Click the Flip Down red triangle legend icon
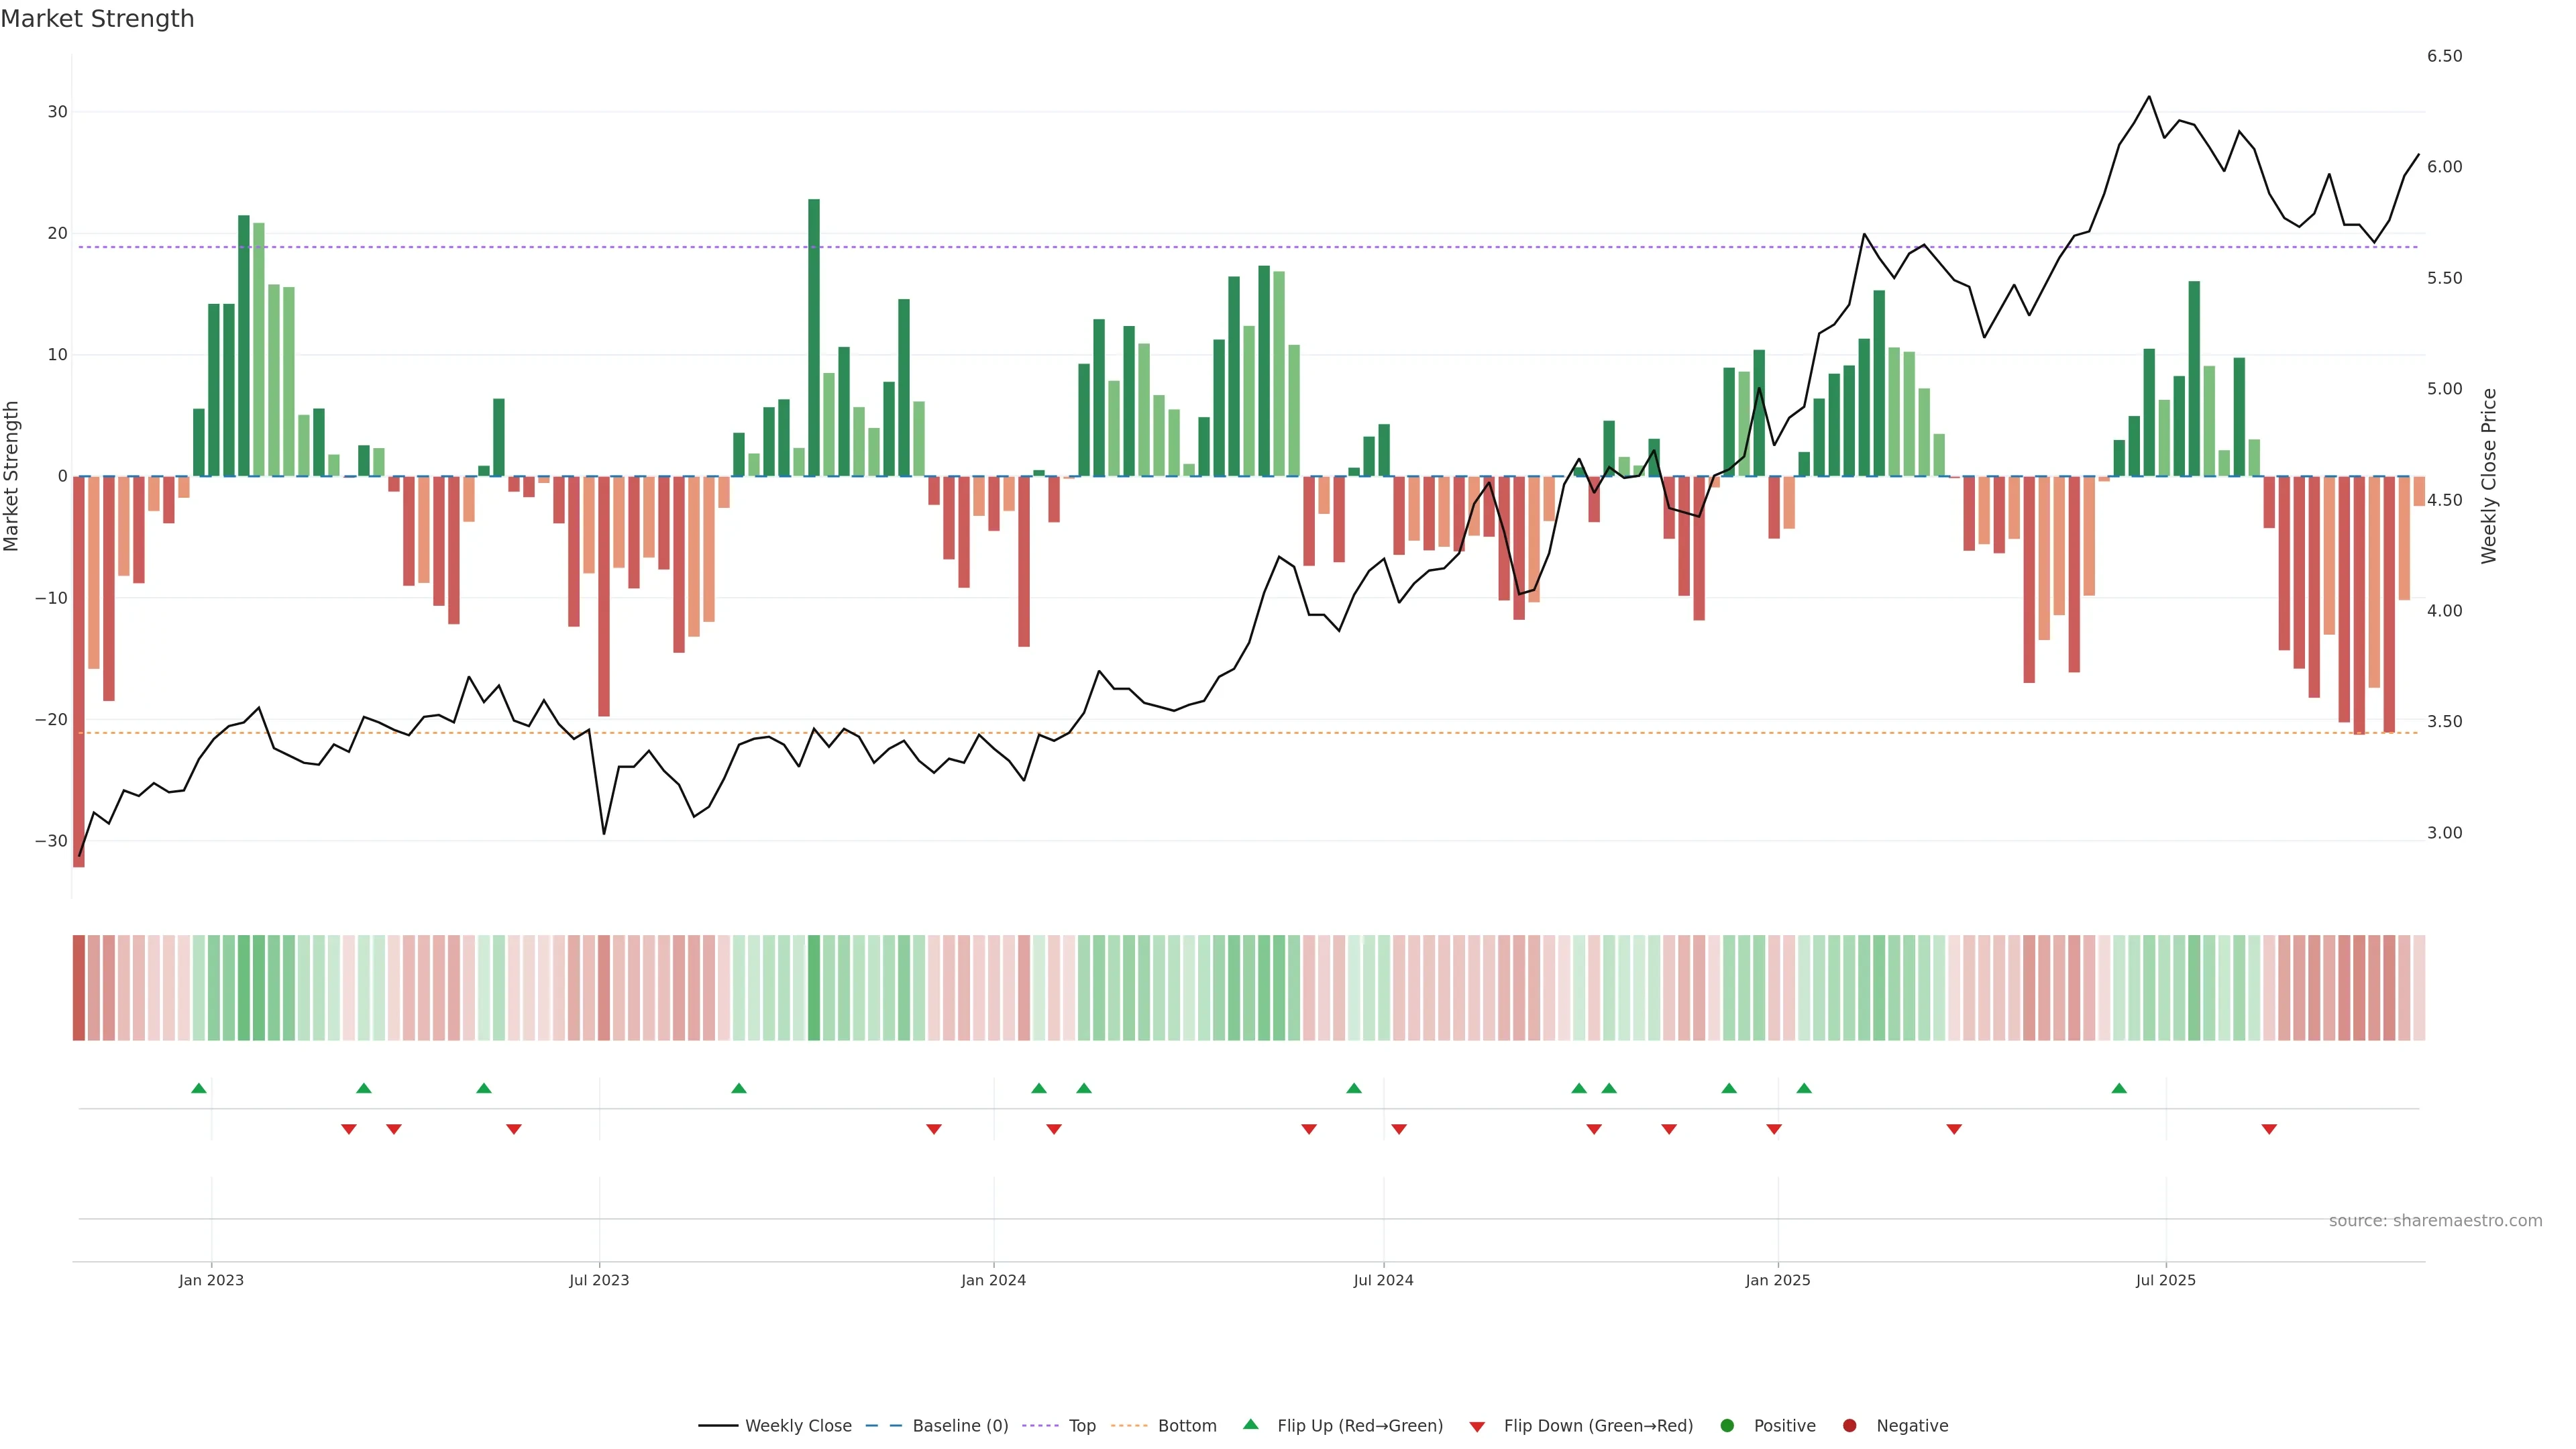 click(x=1477, y=1426)
